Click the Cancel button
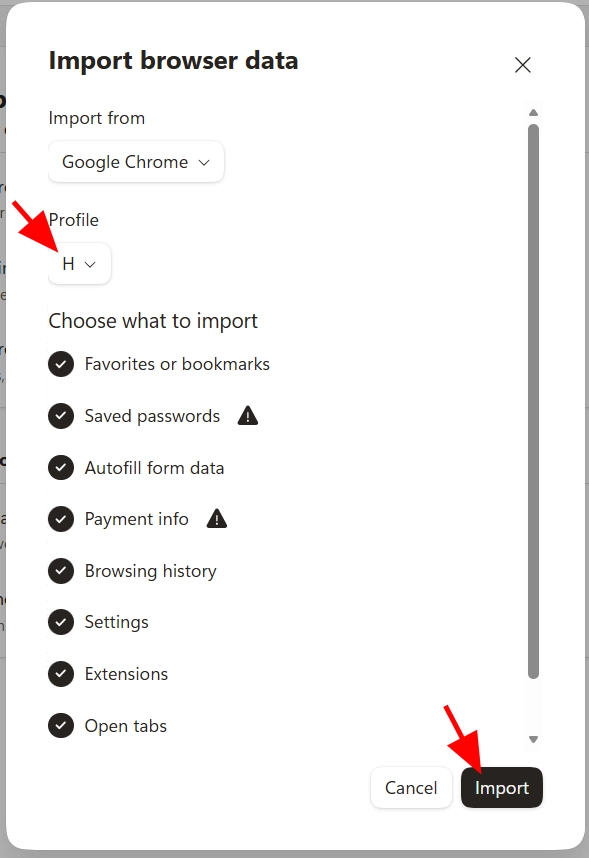Viewport: 589px width, 858px height. click(x=411, y=787)
